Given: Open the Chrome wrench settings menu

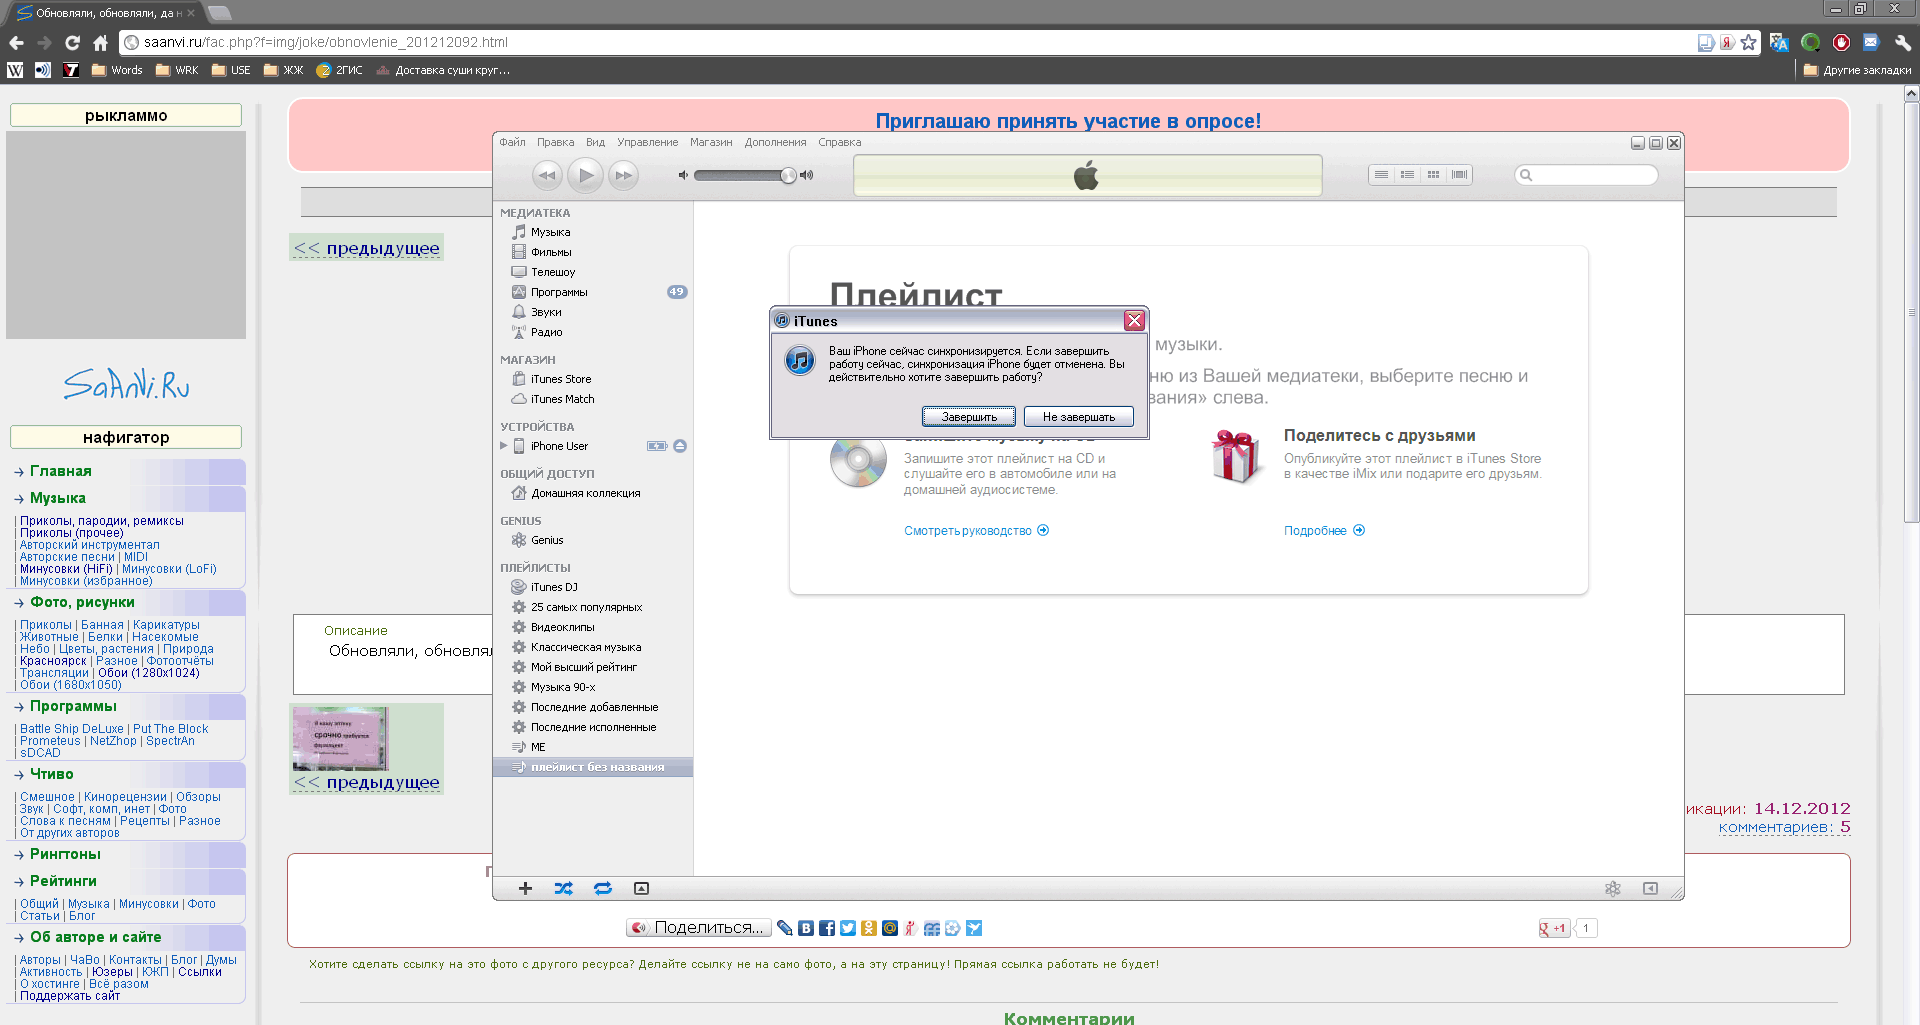Looking at the screenshot, I should tap(1903, 42).
